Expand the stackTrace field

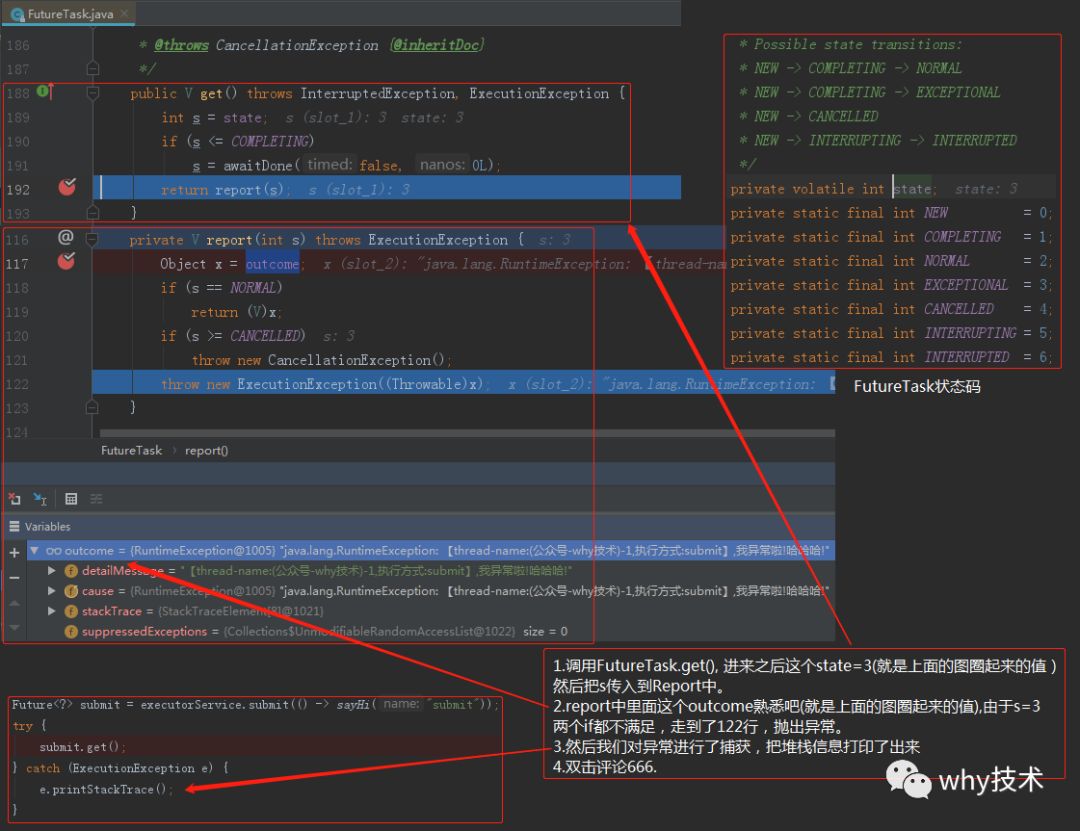click(52, 611)
